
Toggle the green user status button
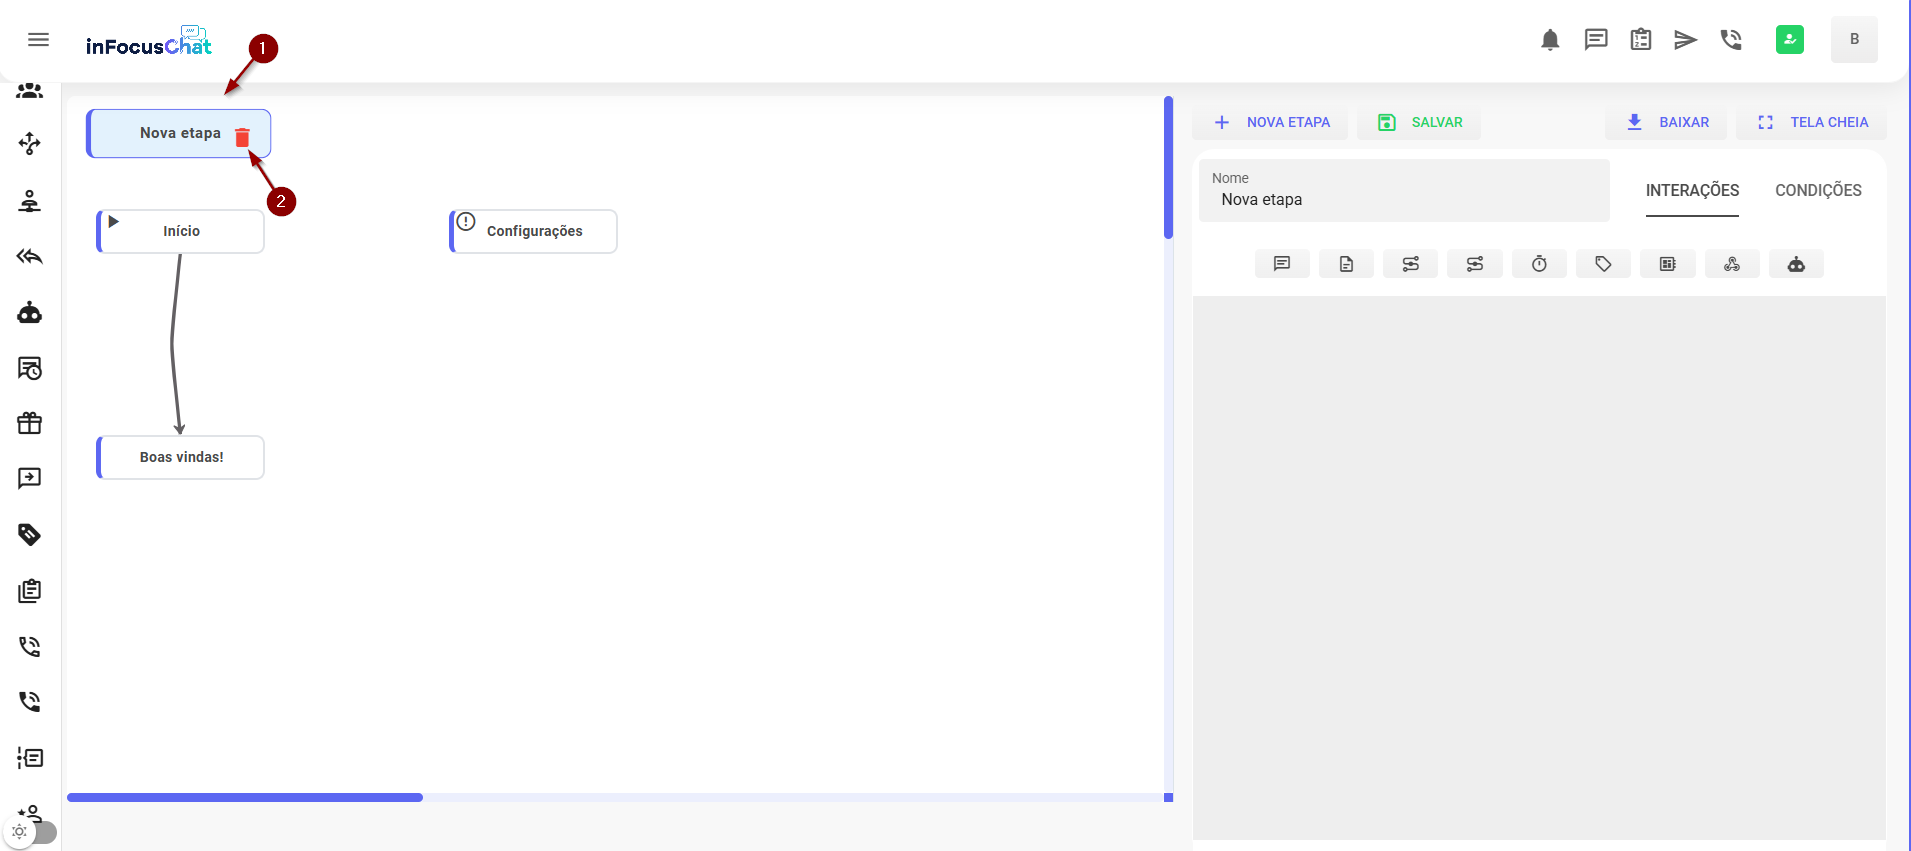(1789, 40)
